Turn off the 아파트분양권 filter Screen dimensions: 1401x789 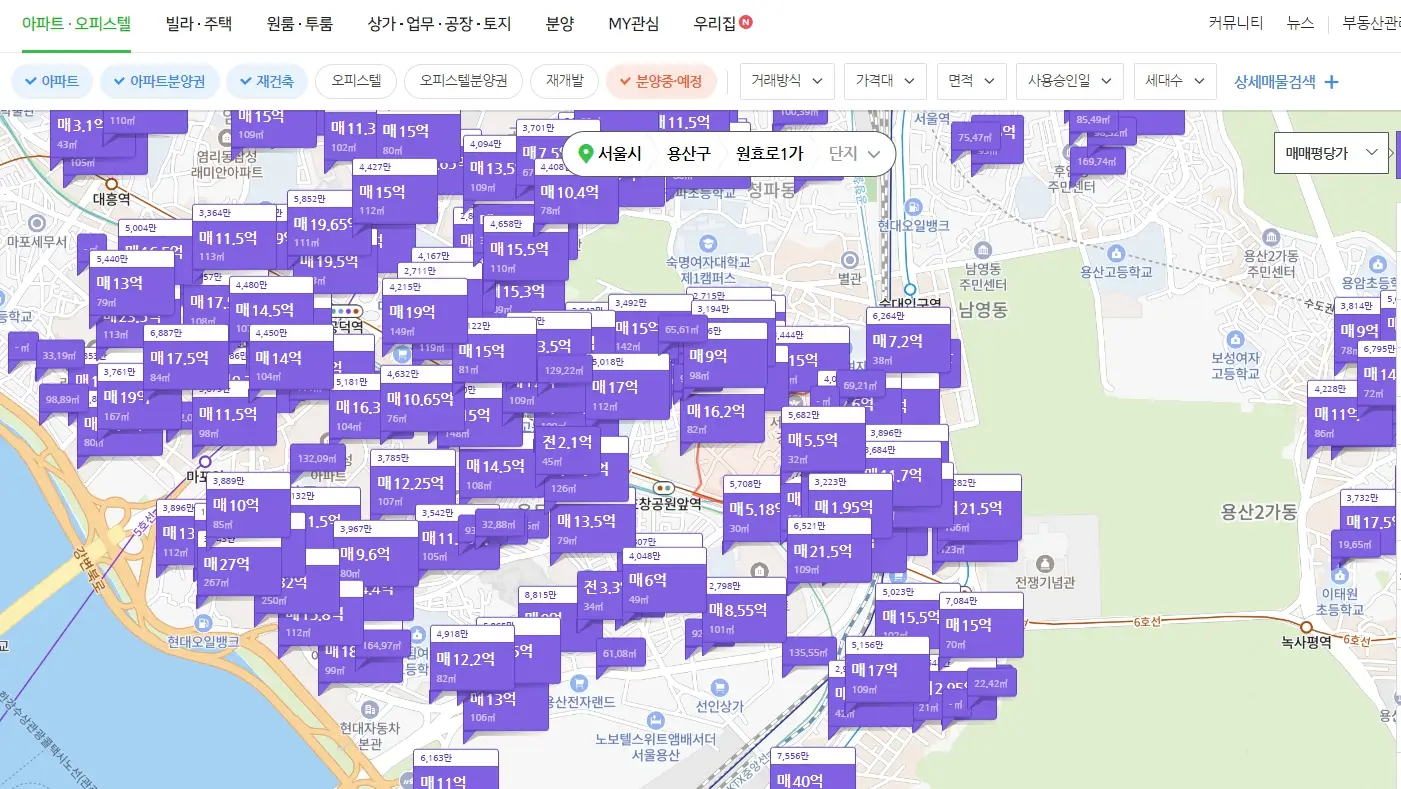[159, 81]
